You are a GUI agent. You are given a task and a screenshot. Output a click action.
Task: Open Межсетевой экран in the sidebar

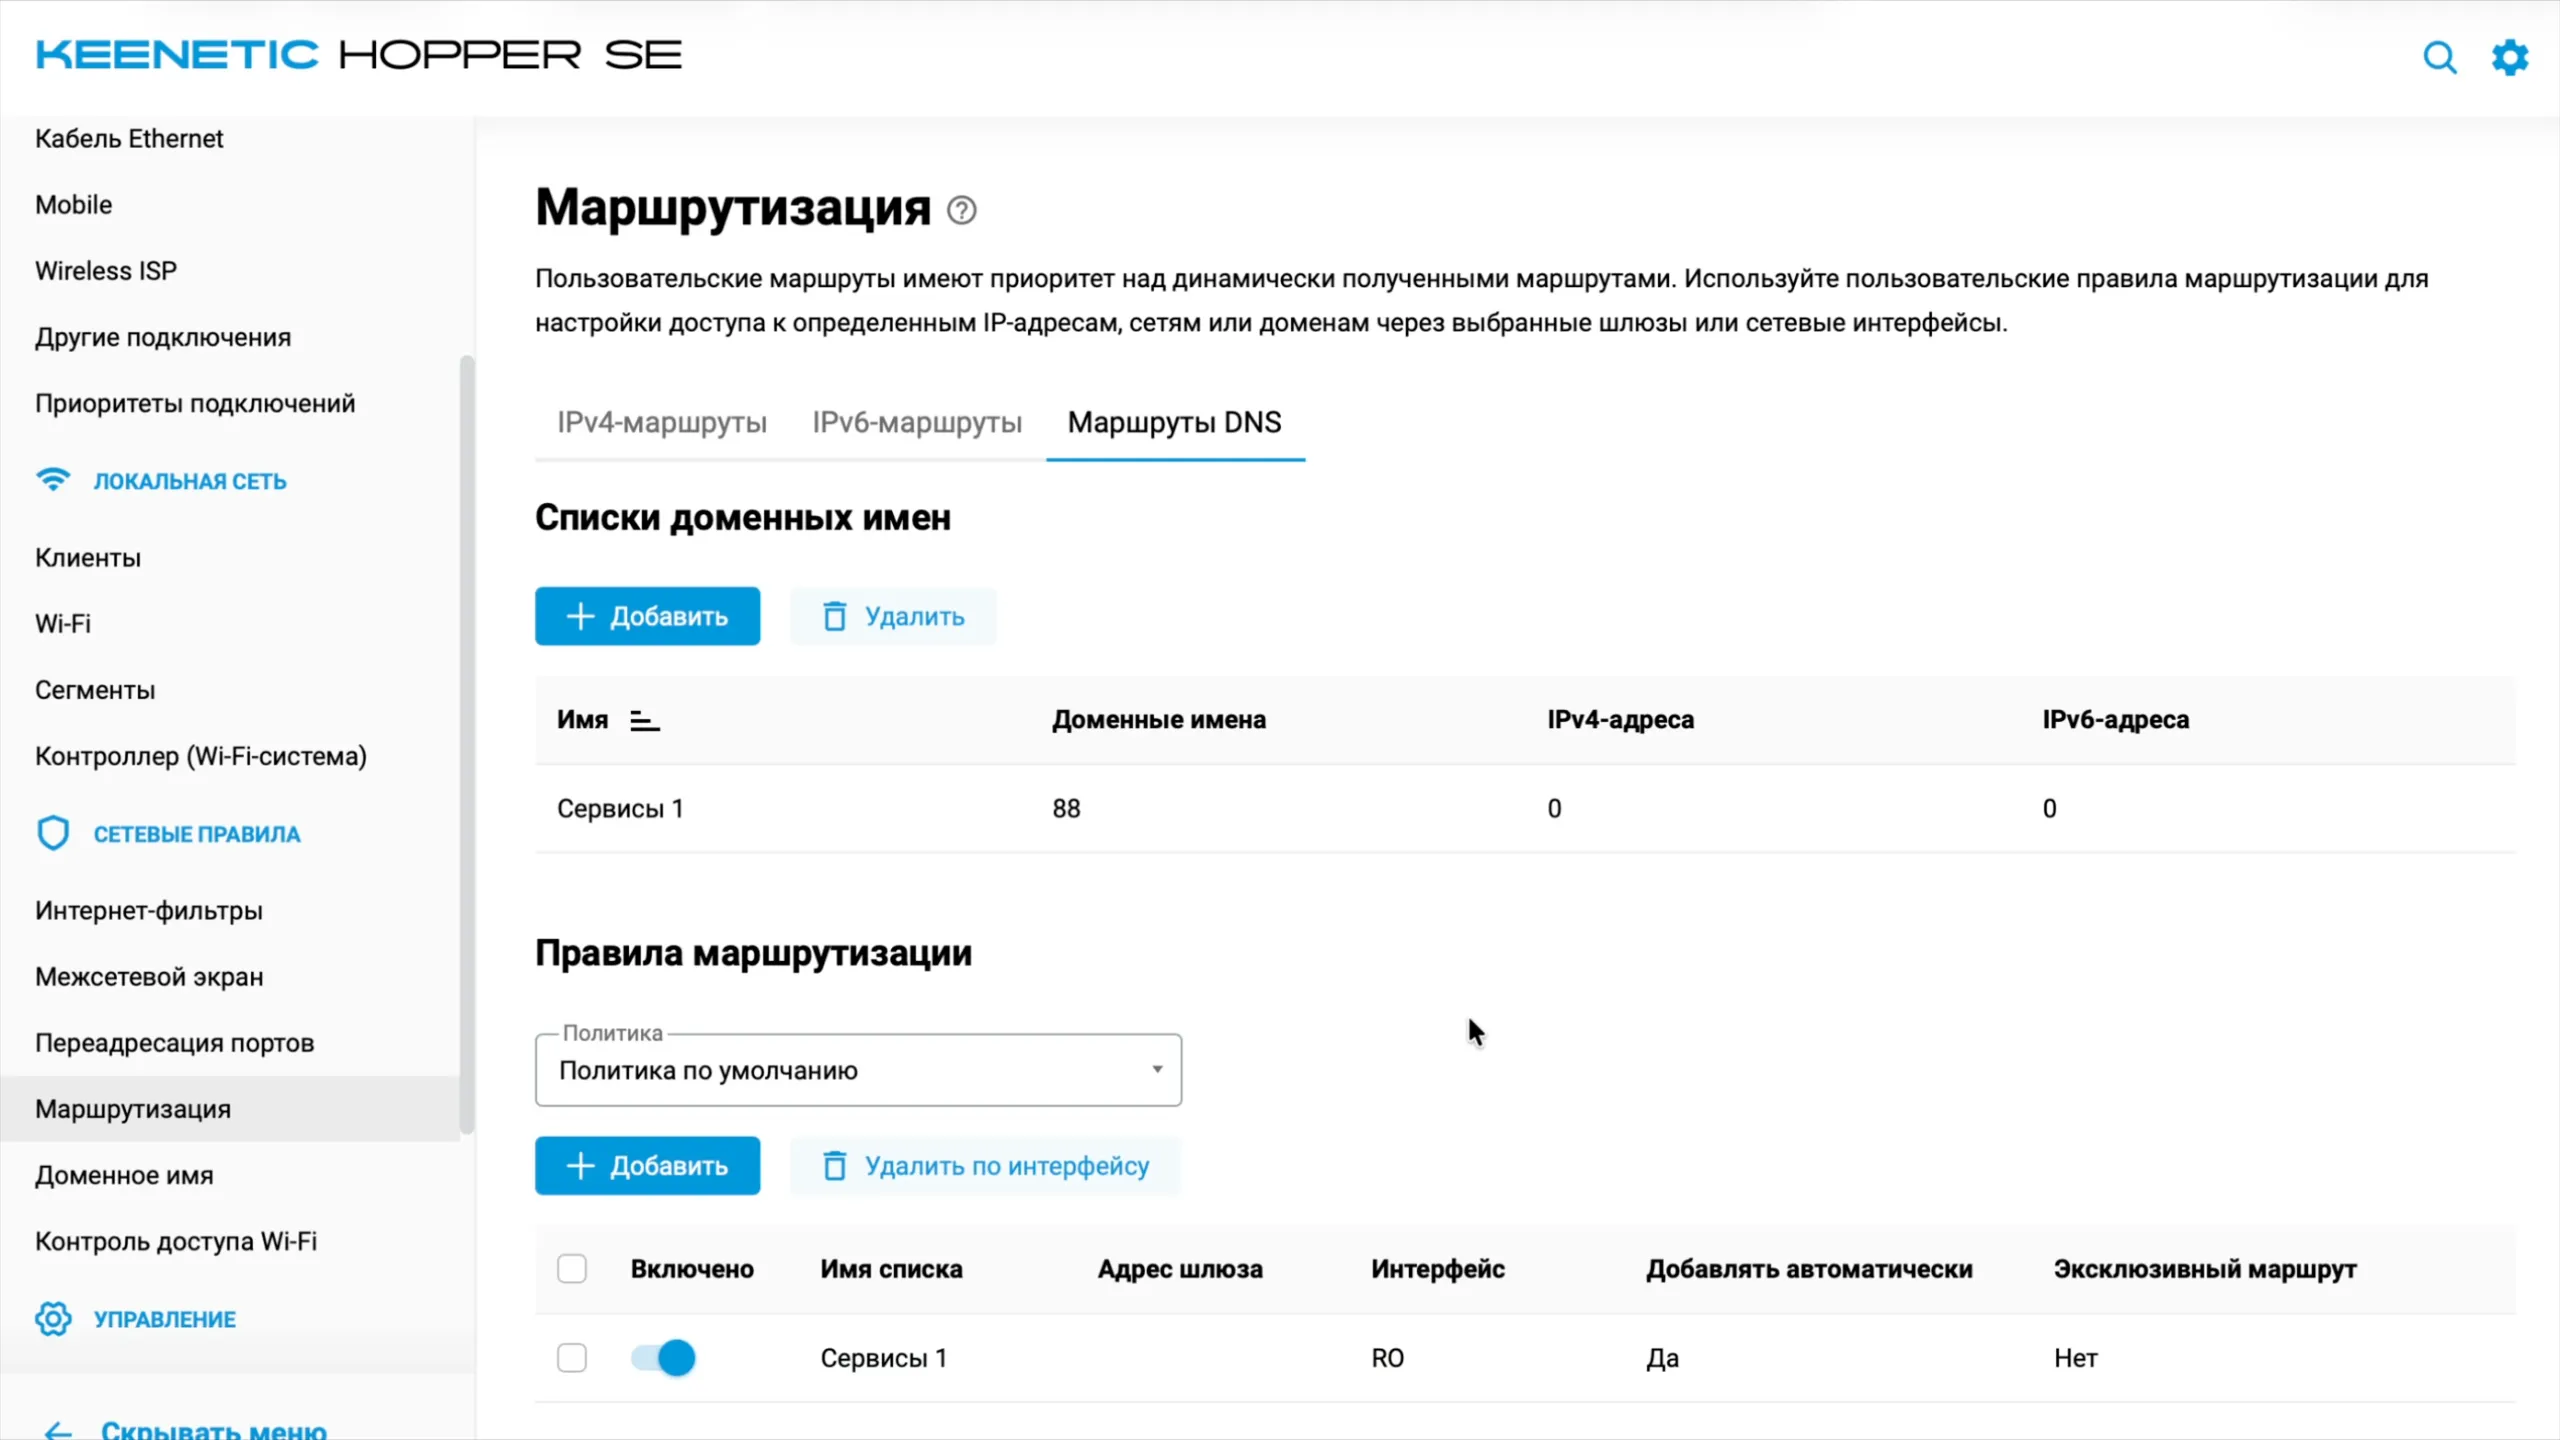149,976
